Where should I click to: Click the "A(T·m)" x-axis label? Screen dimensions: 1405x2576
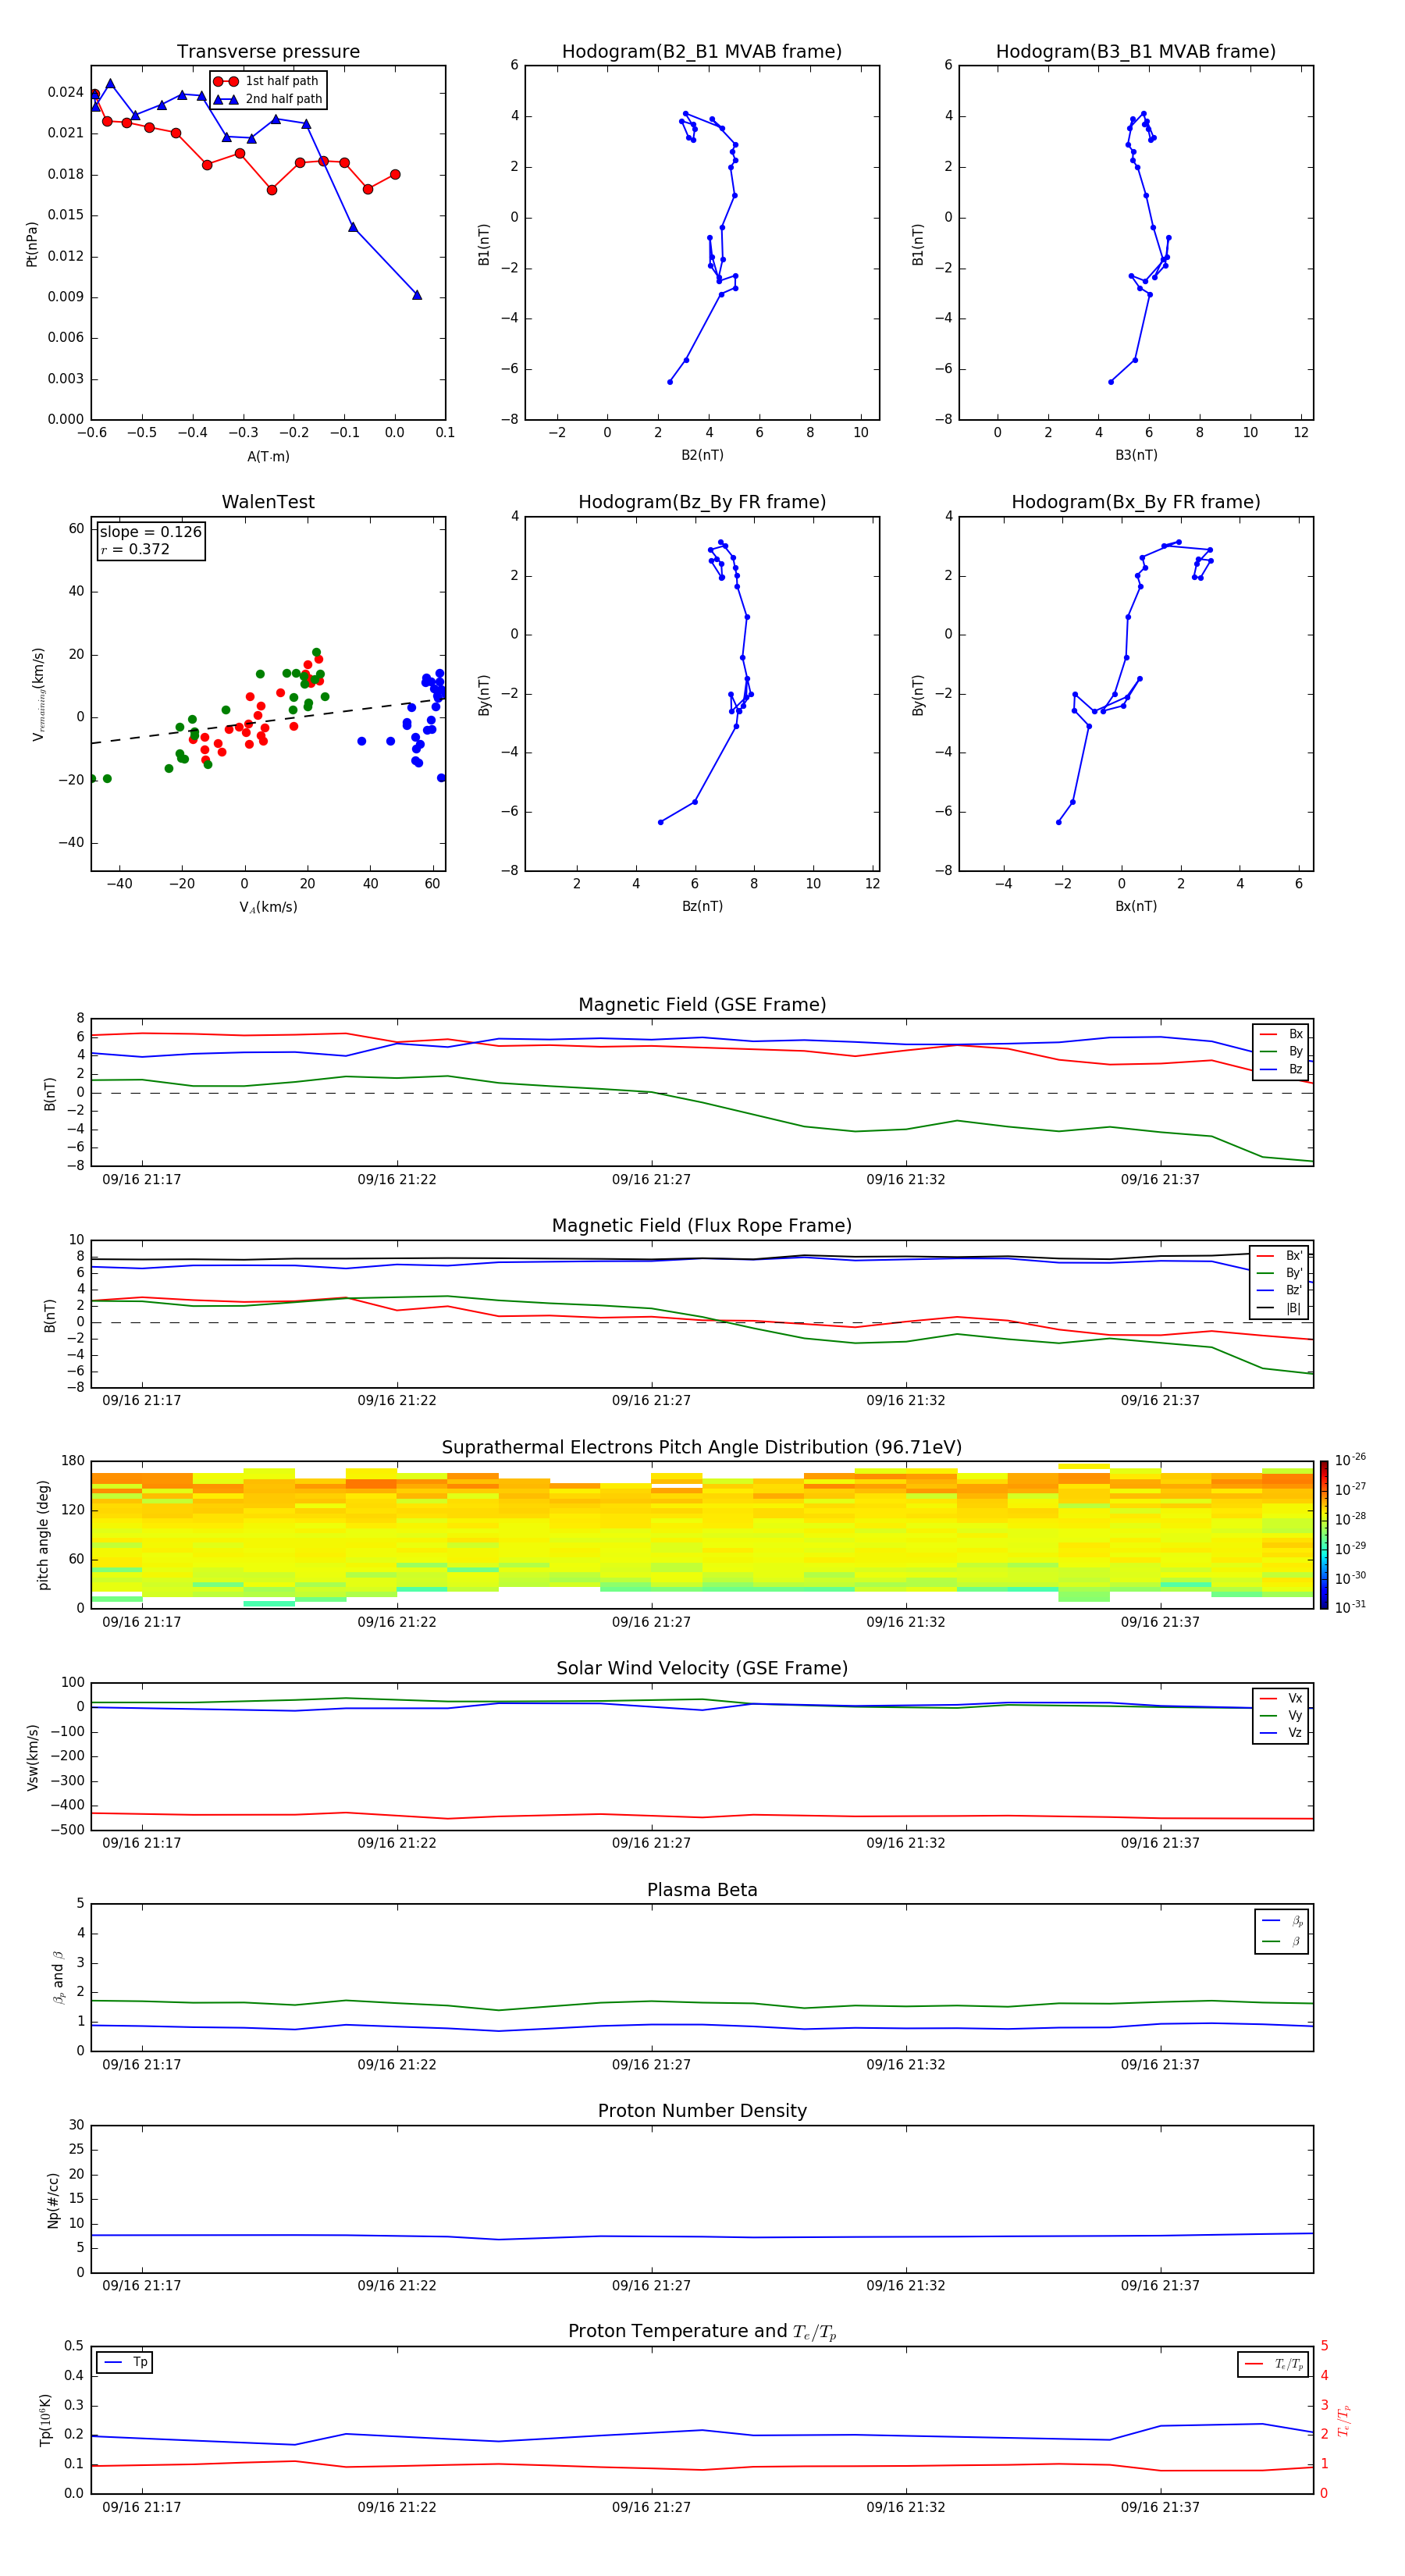point(268,457)
